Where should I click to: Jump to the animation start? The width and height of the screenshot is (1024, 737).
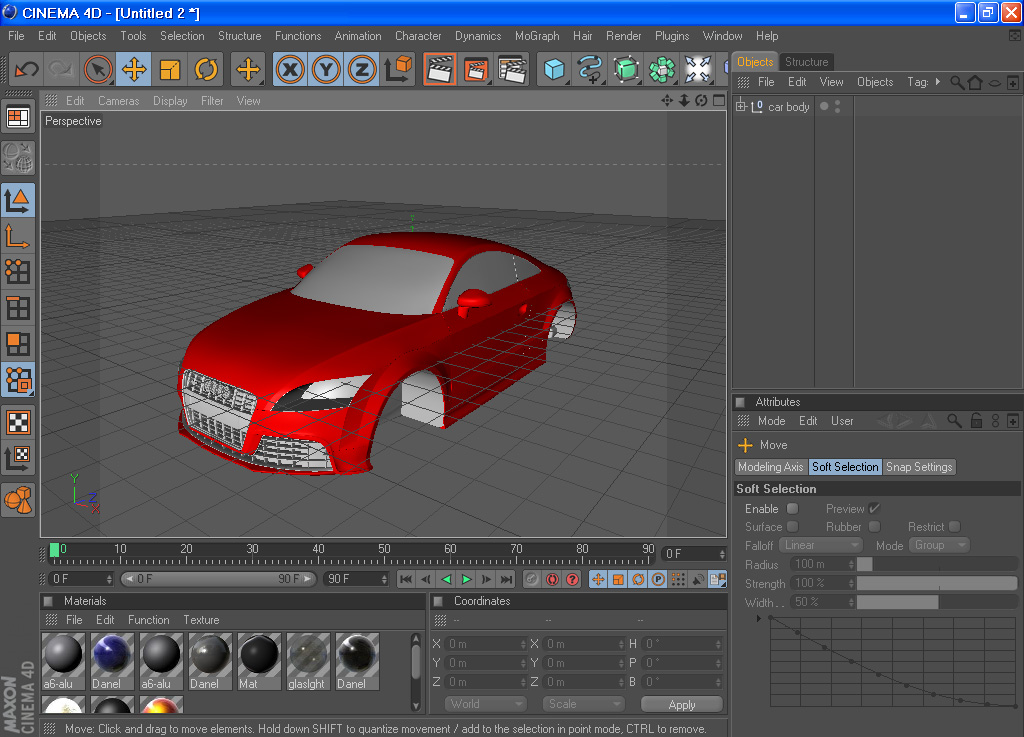tap(406, 579)
